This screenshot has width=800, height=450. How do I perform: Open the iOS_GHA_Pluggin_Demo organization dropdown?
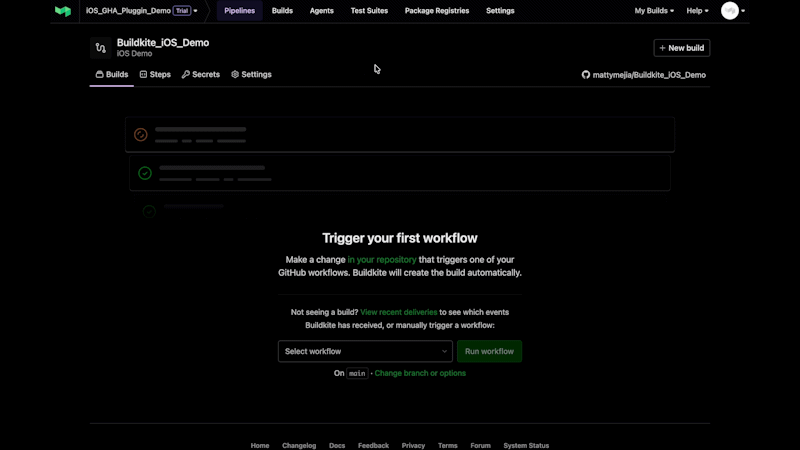pyautogui.click(x=141, y=11)
